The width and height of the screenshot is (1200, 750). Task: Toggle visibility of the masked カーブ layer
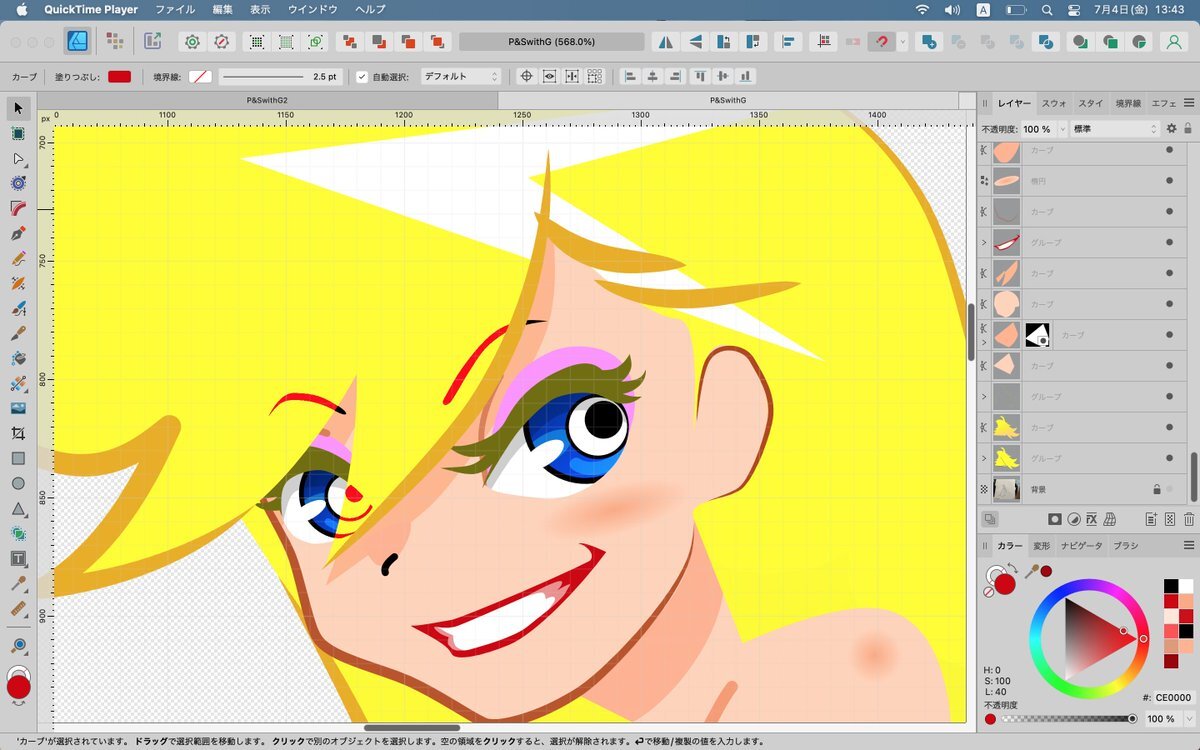(1169, 335)
